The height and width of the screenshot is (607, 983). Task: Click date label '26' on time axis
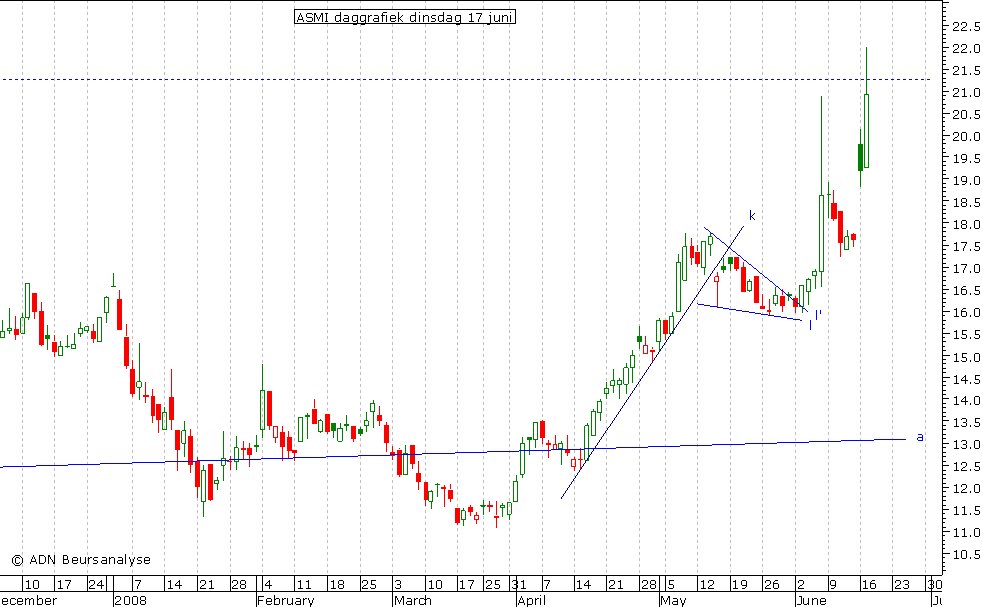(x=771, y=584)
